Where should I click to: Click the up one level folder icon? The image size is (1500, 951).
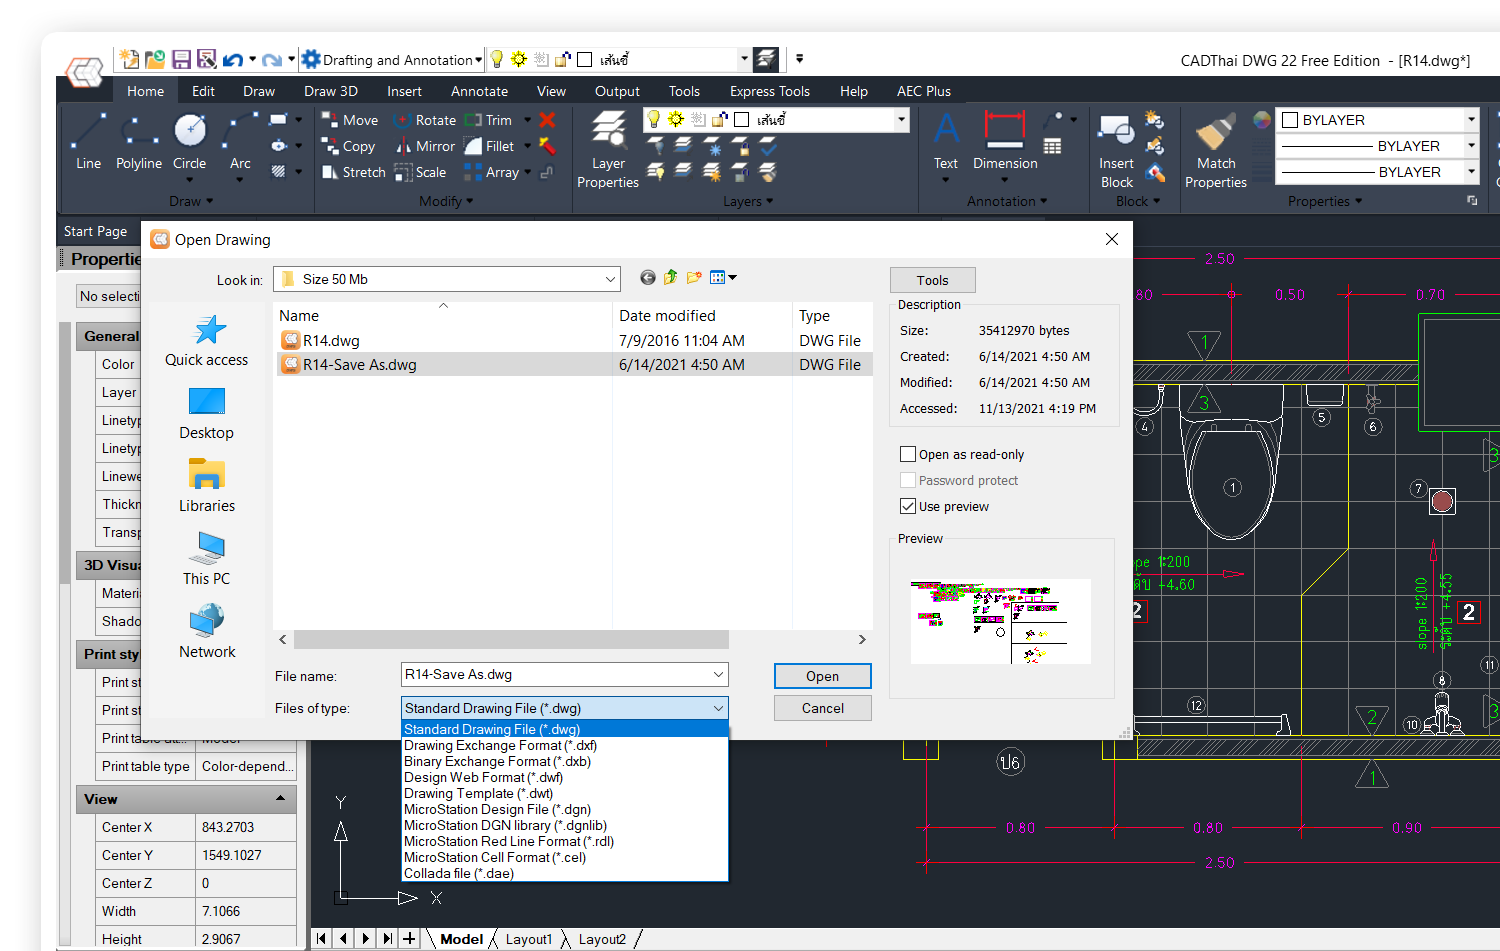[x=671, y=278]
